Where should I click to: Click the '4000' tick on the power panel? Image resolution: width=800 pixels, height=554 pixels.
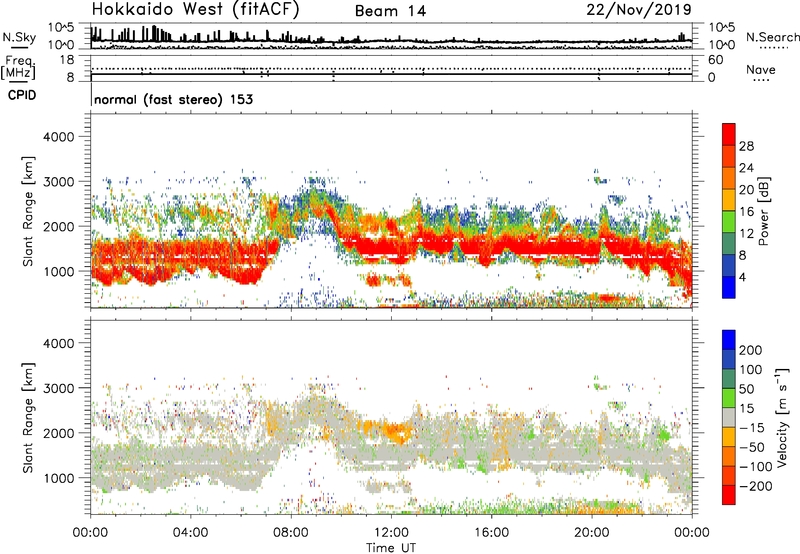(59, 137)
